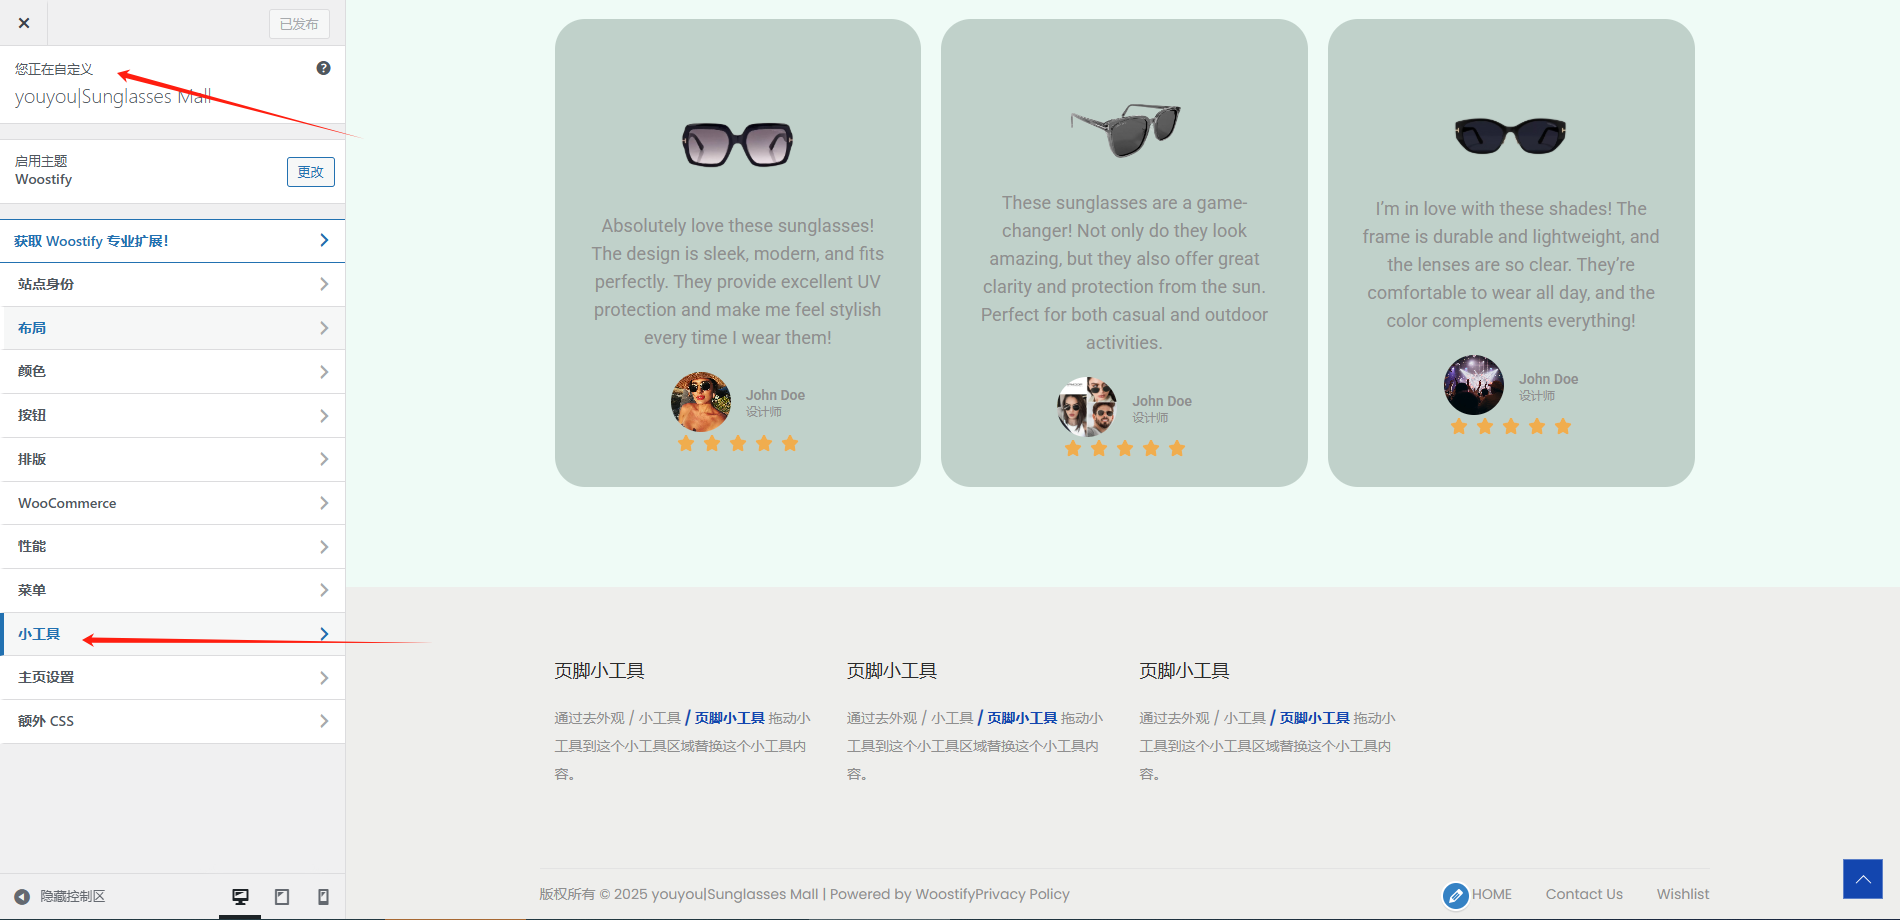Open the 小工具 widgets panel

coord(172,634)
